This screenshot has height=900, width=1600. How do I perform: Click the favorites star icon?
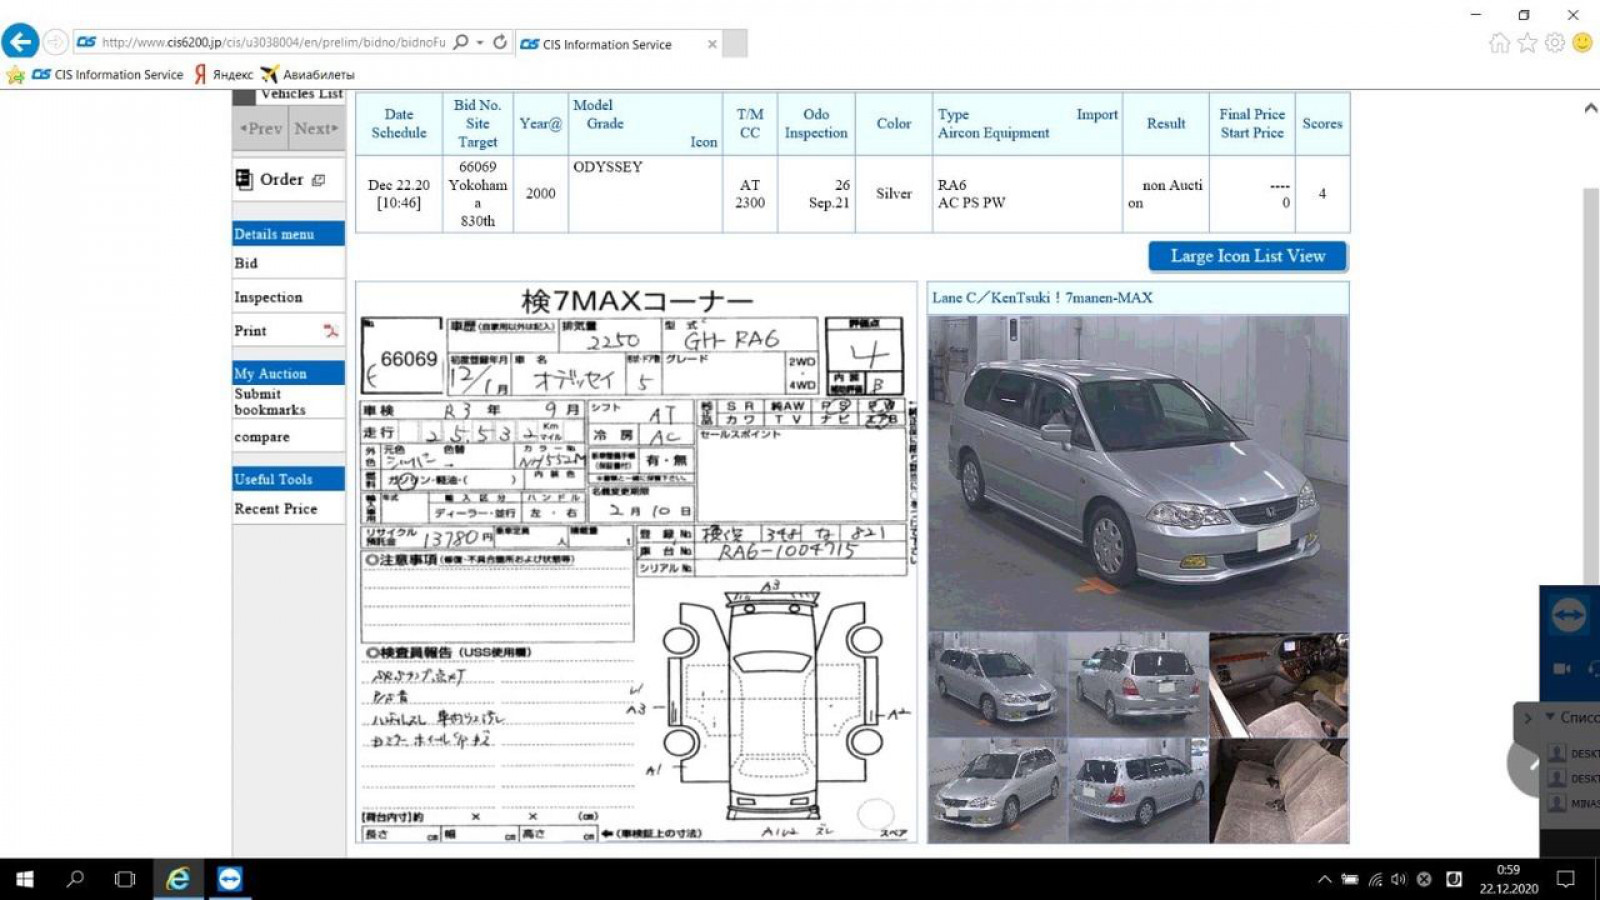1527,42
